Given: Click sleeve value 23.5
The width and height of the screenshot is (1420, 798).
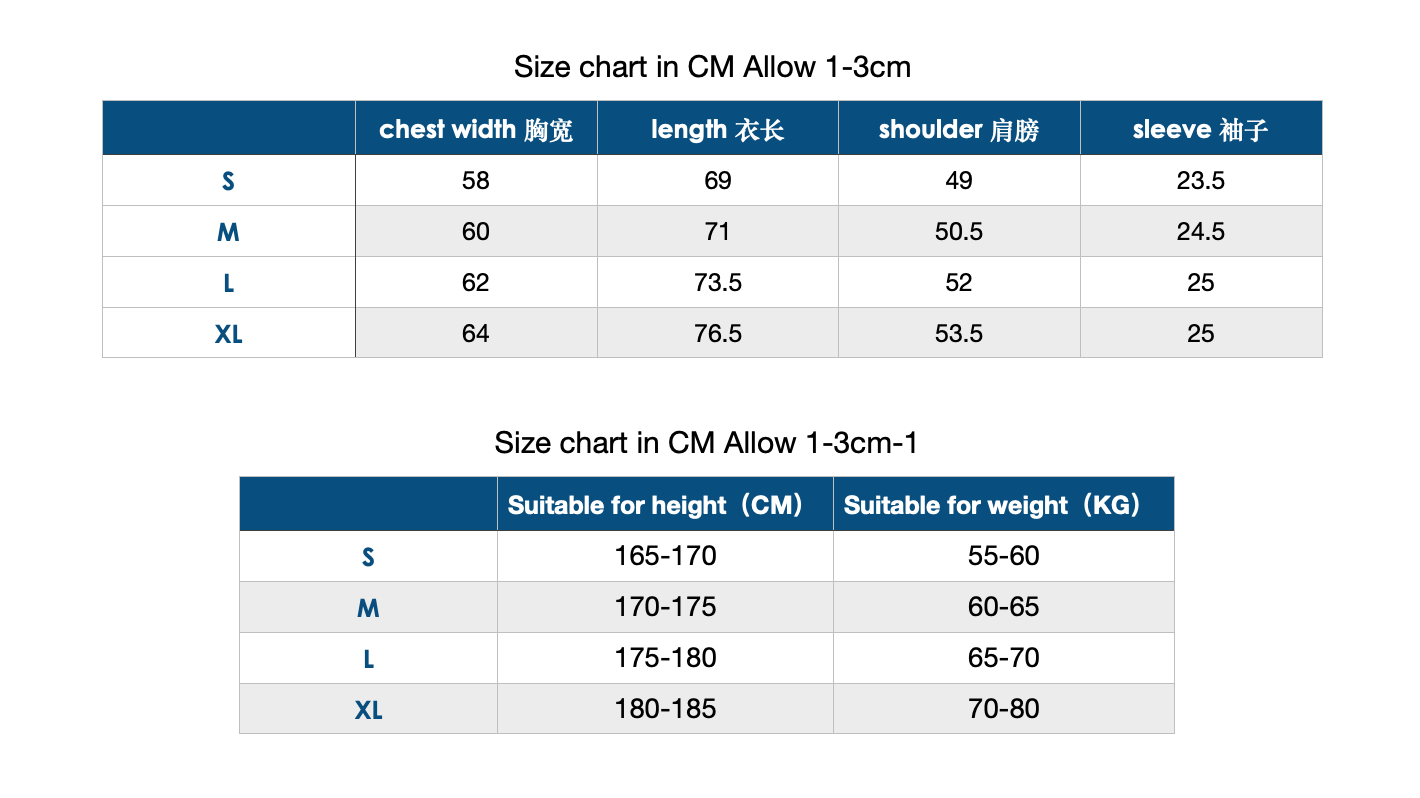Looking at the screenshot, I should 1200,181.
